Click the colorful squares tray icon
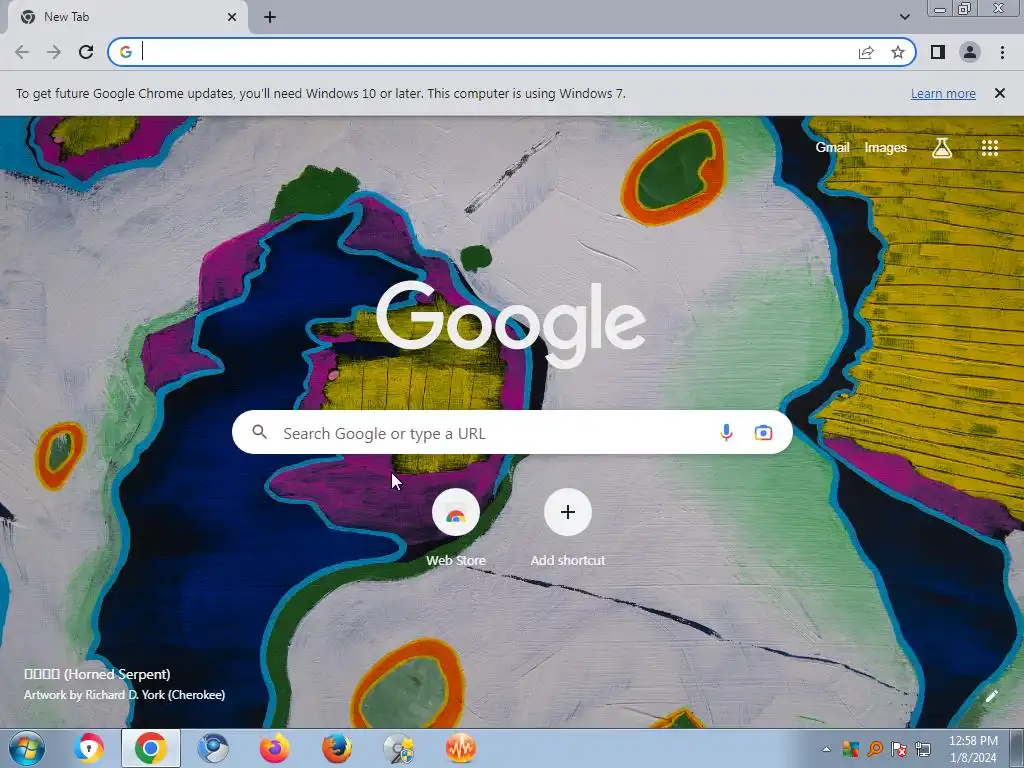The image size is (1024, 768). pyautogui.click(x=850, y=749)
